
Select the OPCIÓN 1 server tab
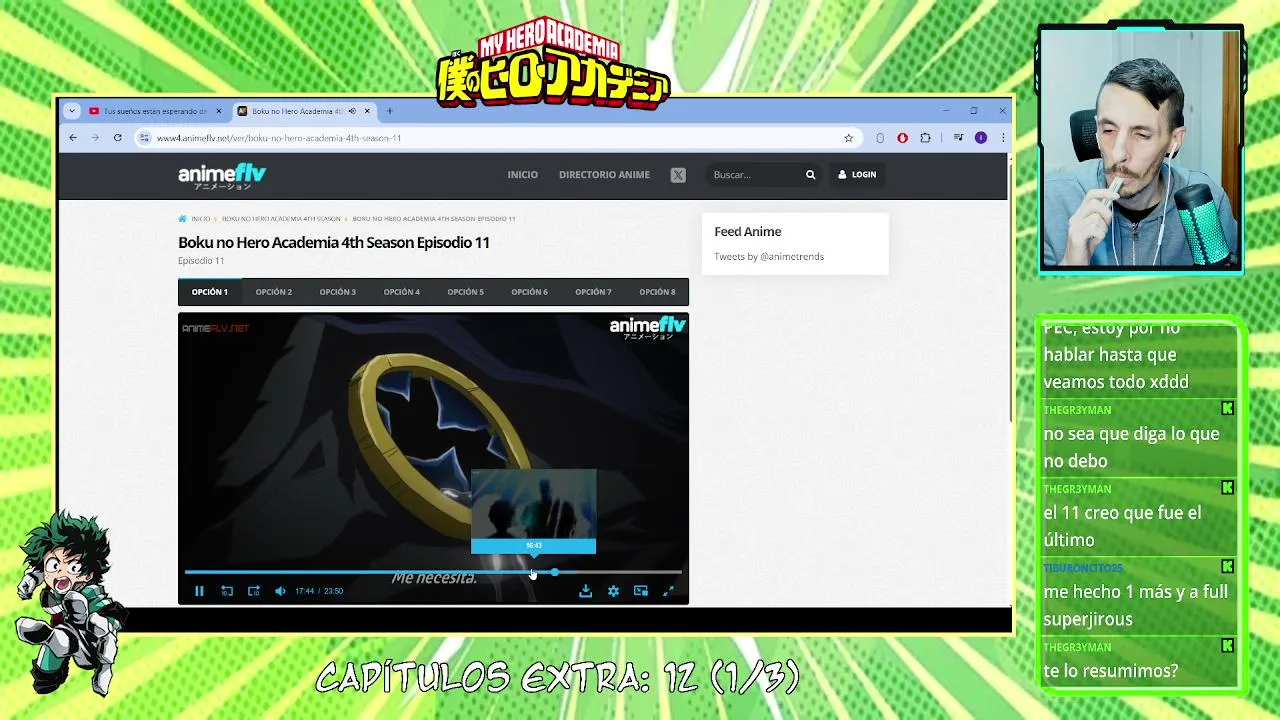click(210, 292)
